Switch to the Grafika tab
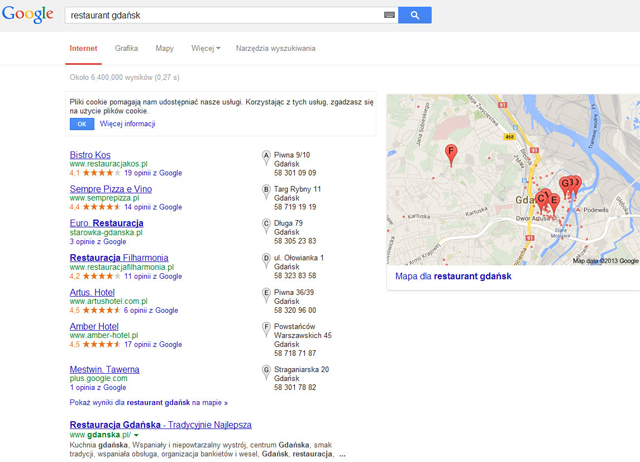Viewport: 640px width, 462px height. pyautogui.click(x=126, y=48)
